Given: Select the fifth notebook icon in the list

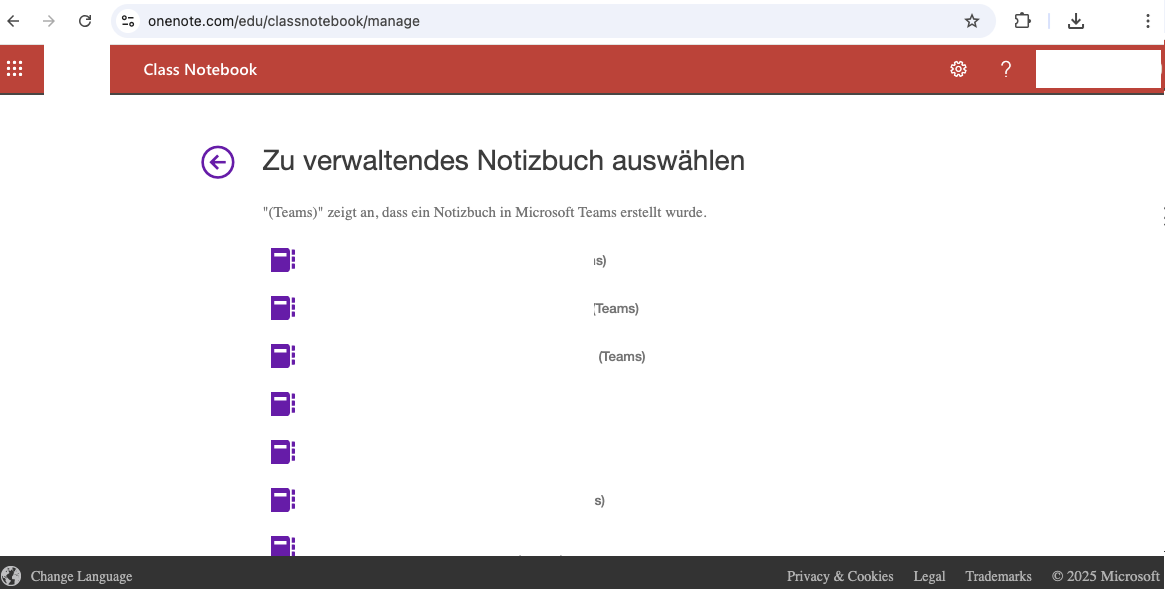Looking at the screenshot, I should pos(282,452).
